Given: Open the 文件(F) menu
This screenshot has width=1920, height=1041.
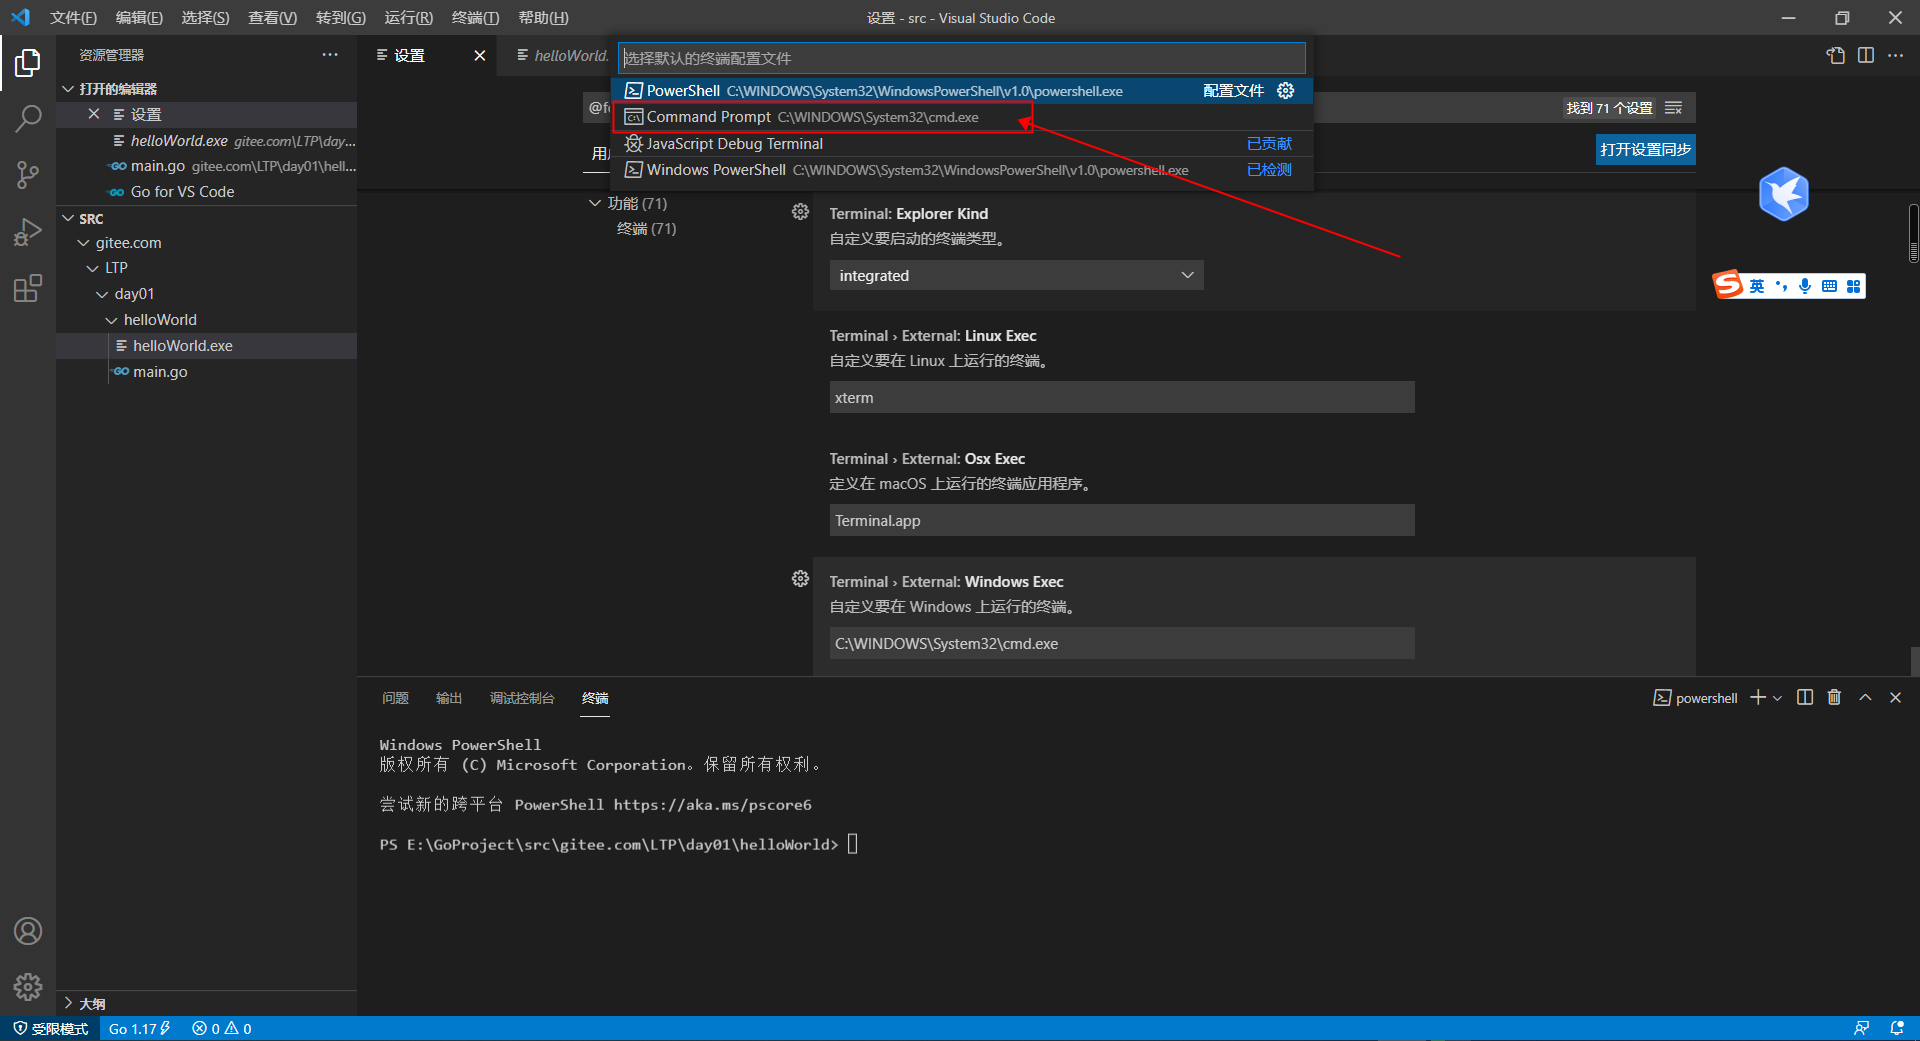Looking at the screenshot, I should (x=73, y=18).
